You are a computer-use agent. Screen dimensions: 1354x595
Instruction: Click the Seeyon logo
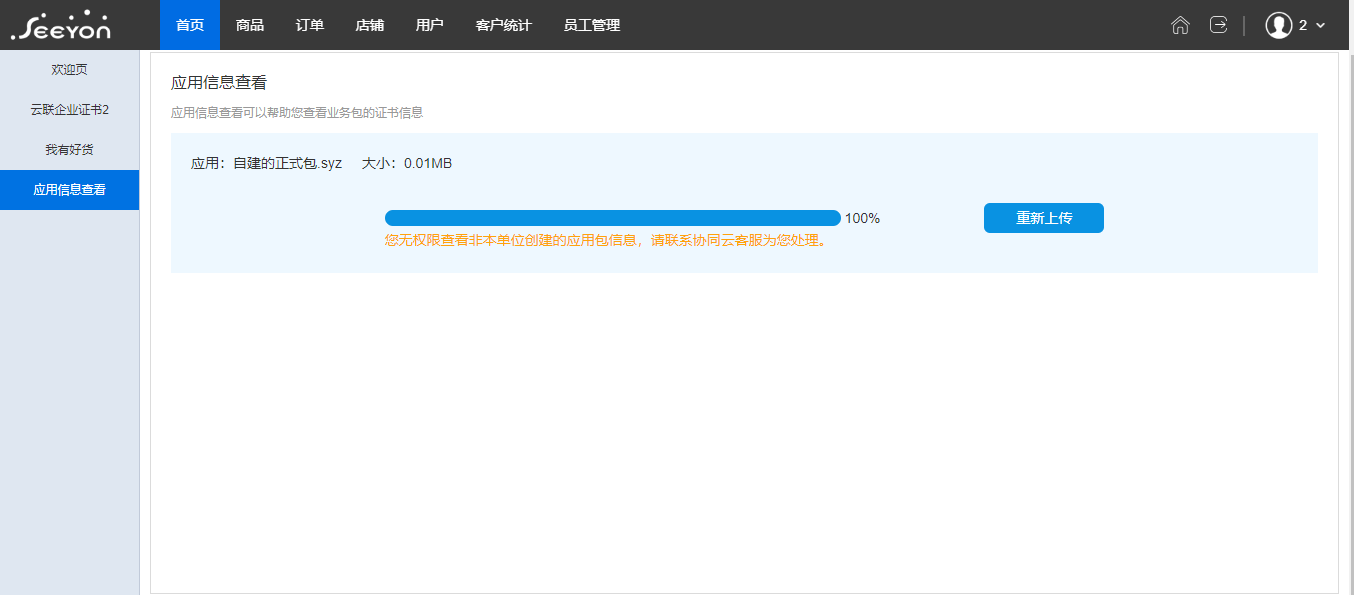click(61, 25)
